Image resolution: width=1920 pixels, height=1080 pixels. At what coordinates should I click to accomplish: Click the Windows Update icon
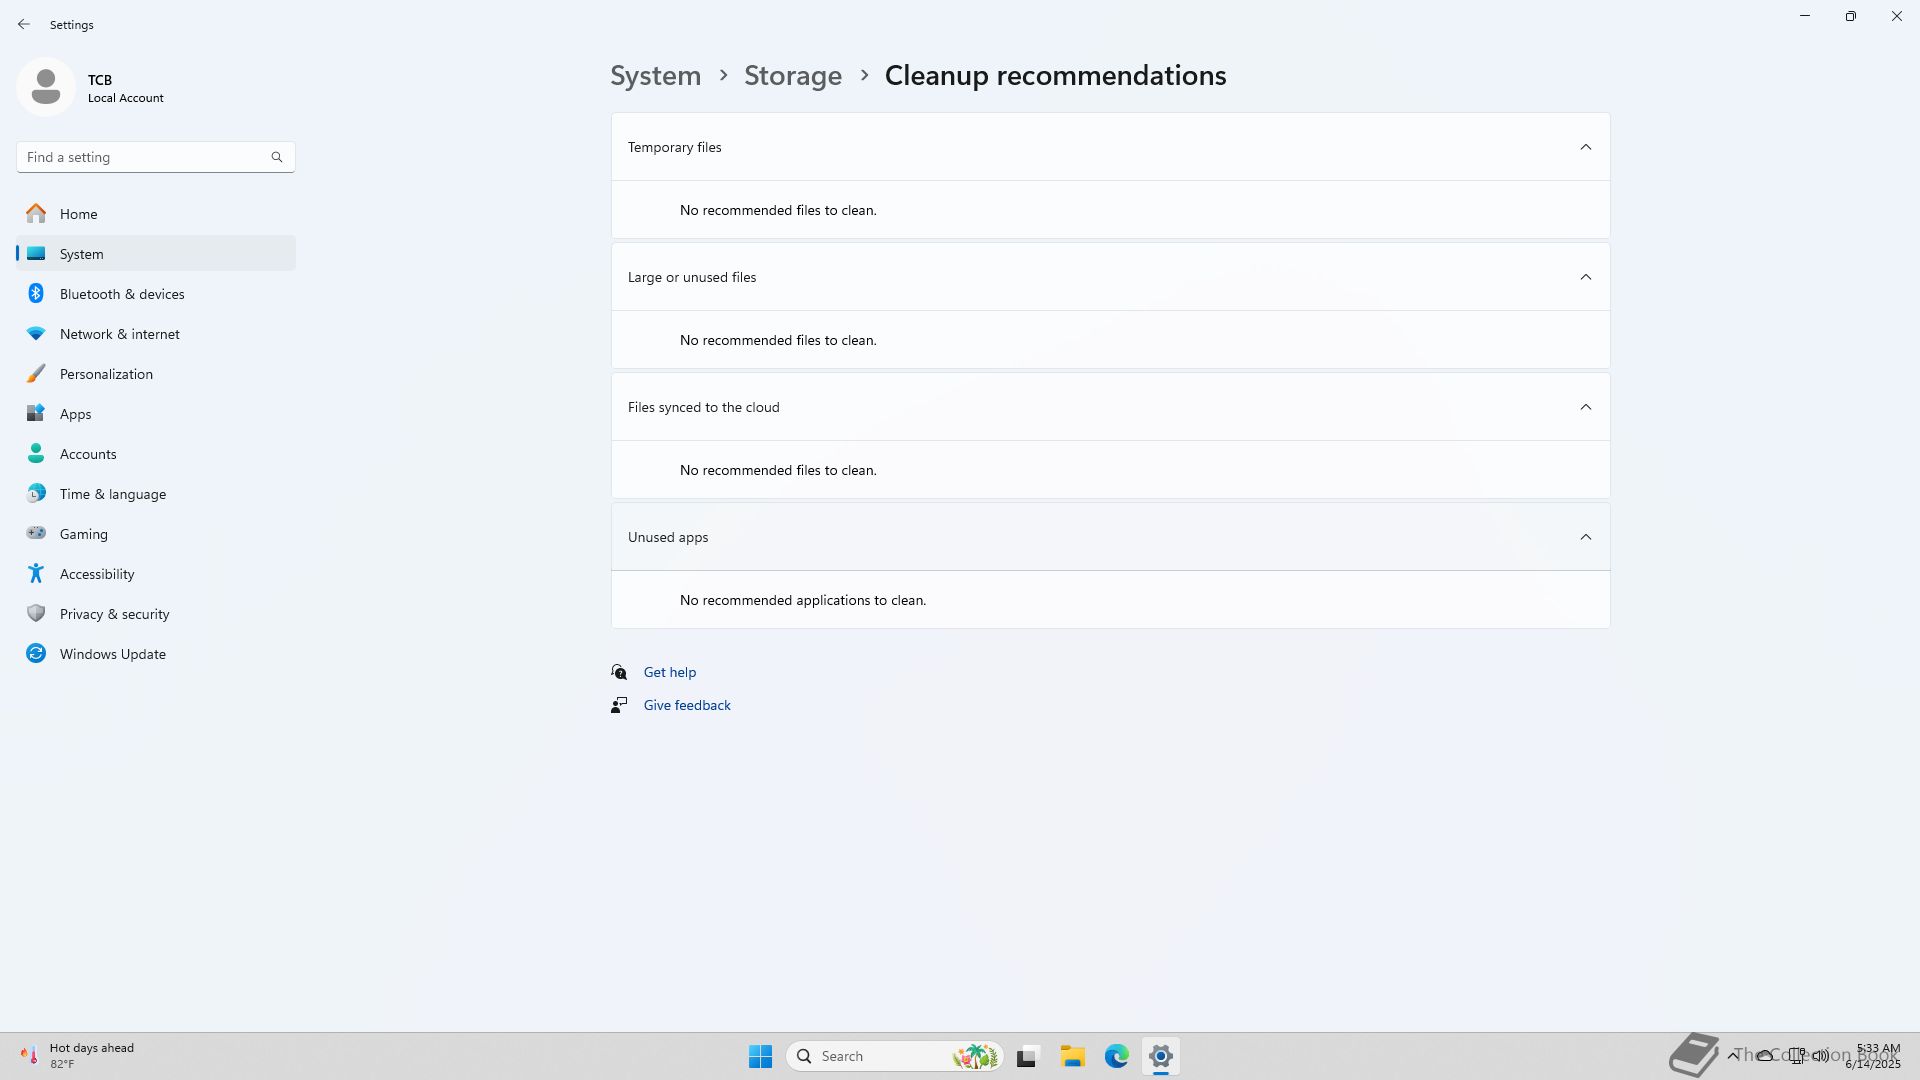(36, 654)
